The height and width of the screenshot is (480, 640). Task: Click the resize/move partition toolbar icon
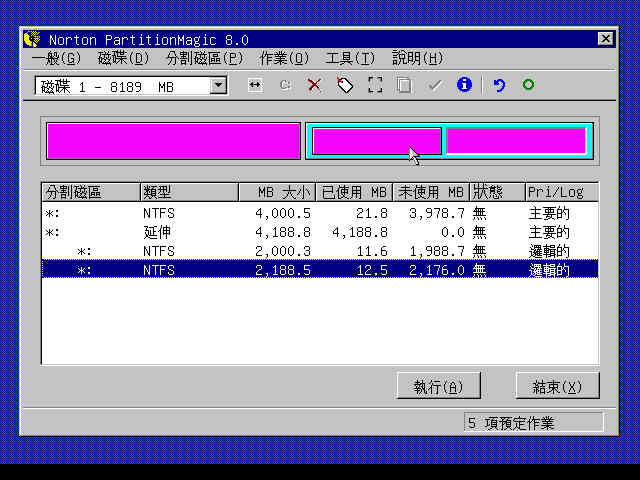(x=255, y=86)
